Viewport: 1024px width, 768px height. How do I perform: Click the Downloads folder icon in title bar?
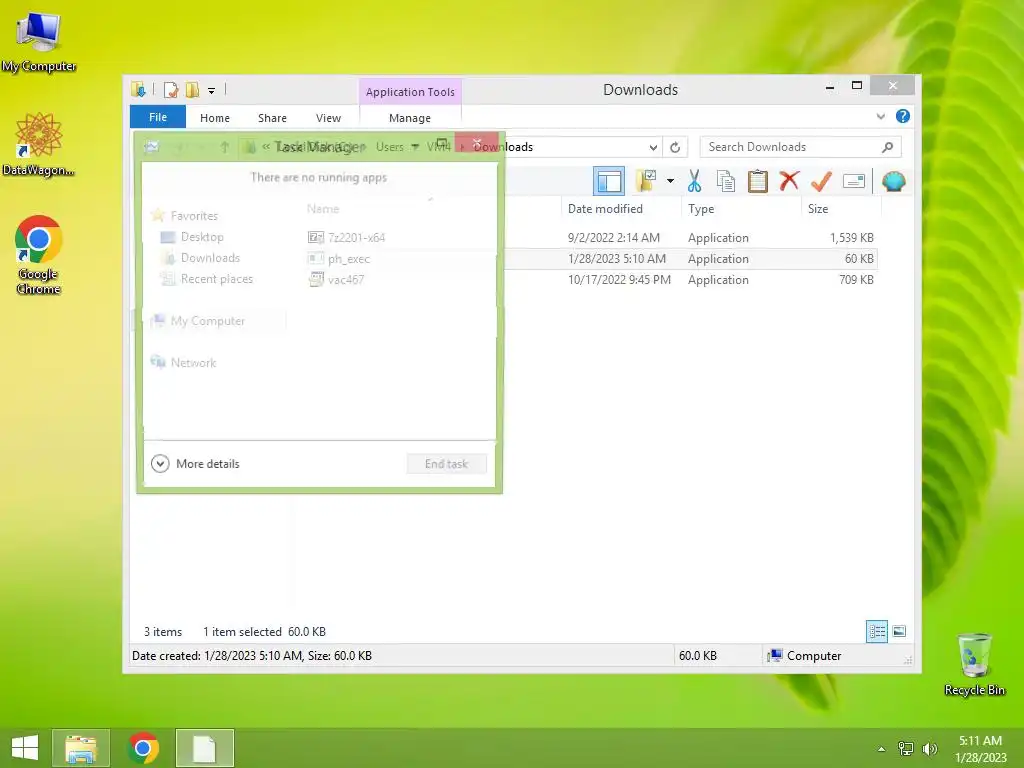[x=138, y=89]
